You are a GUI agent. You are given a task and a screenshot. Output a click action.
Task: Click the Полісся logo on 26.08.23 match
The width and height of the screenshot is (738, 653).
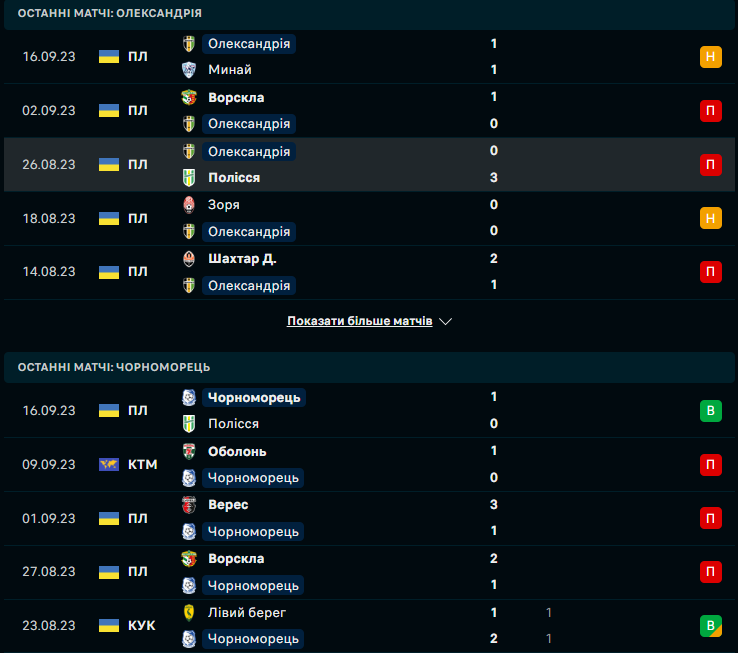coord(188,178)
